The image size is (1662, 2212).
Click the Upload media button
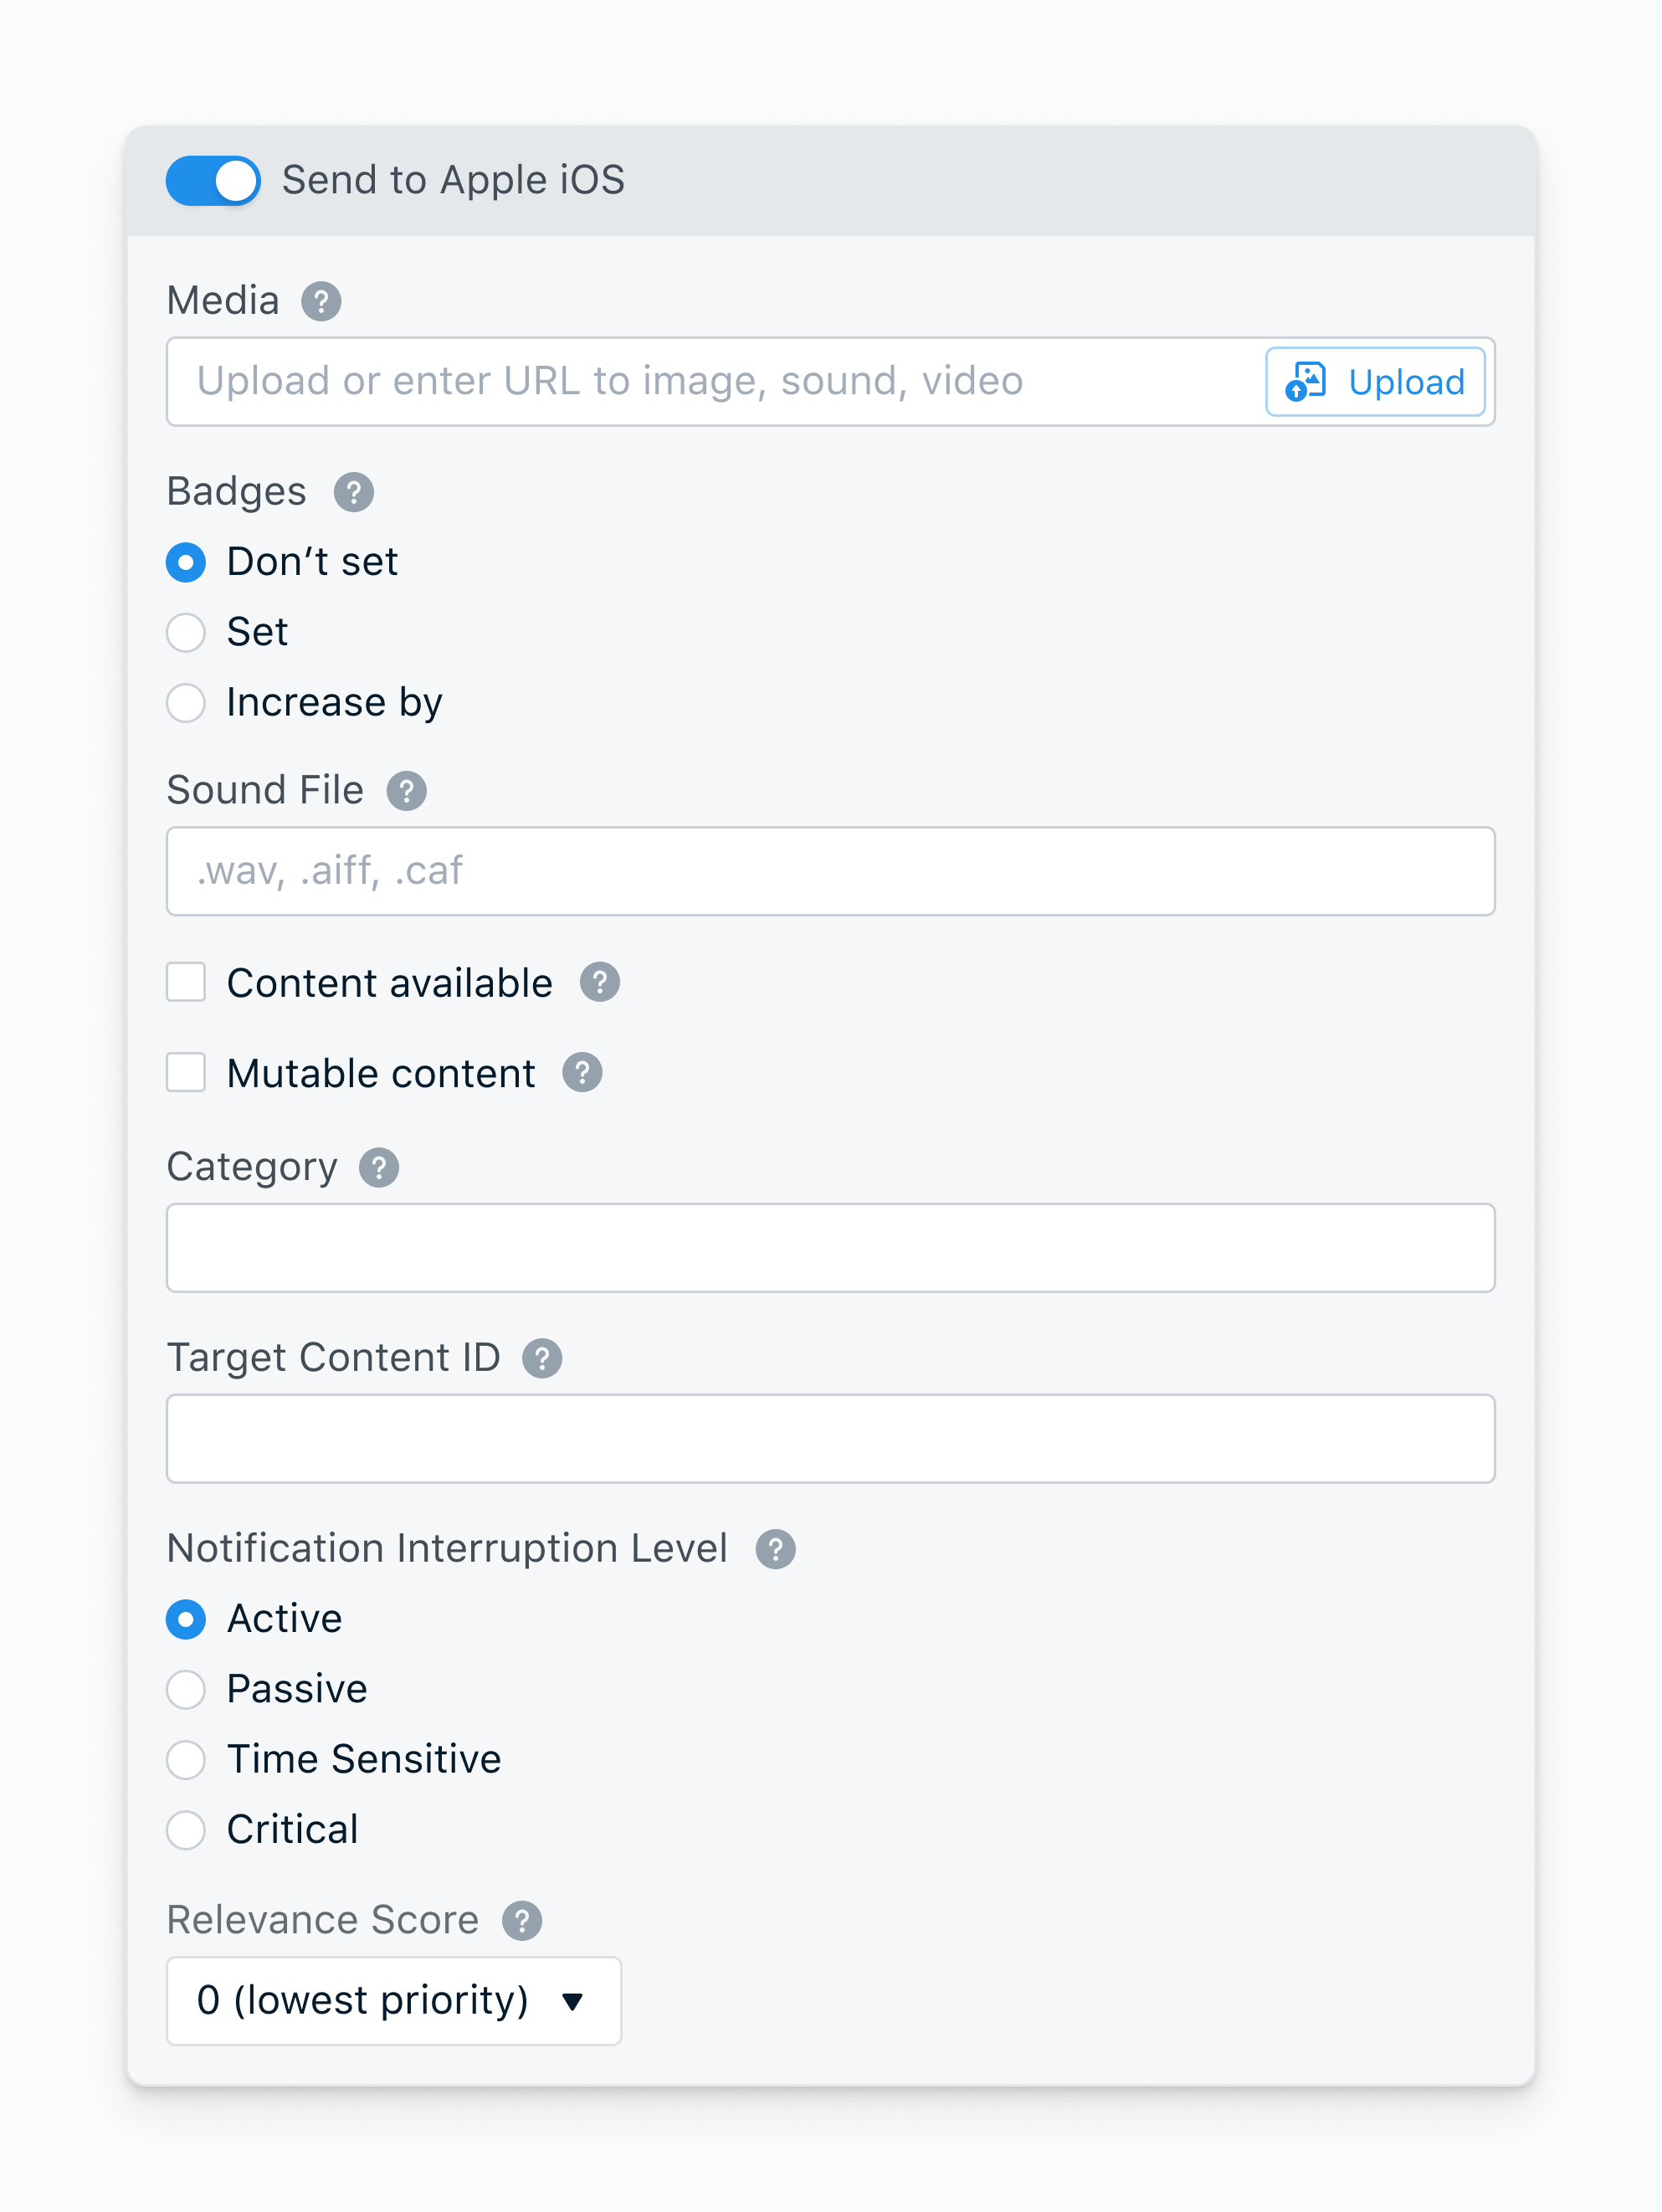pos(1375,382)
